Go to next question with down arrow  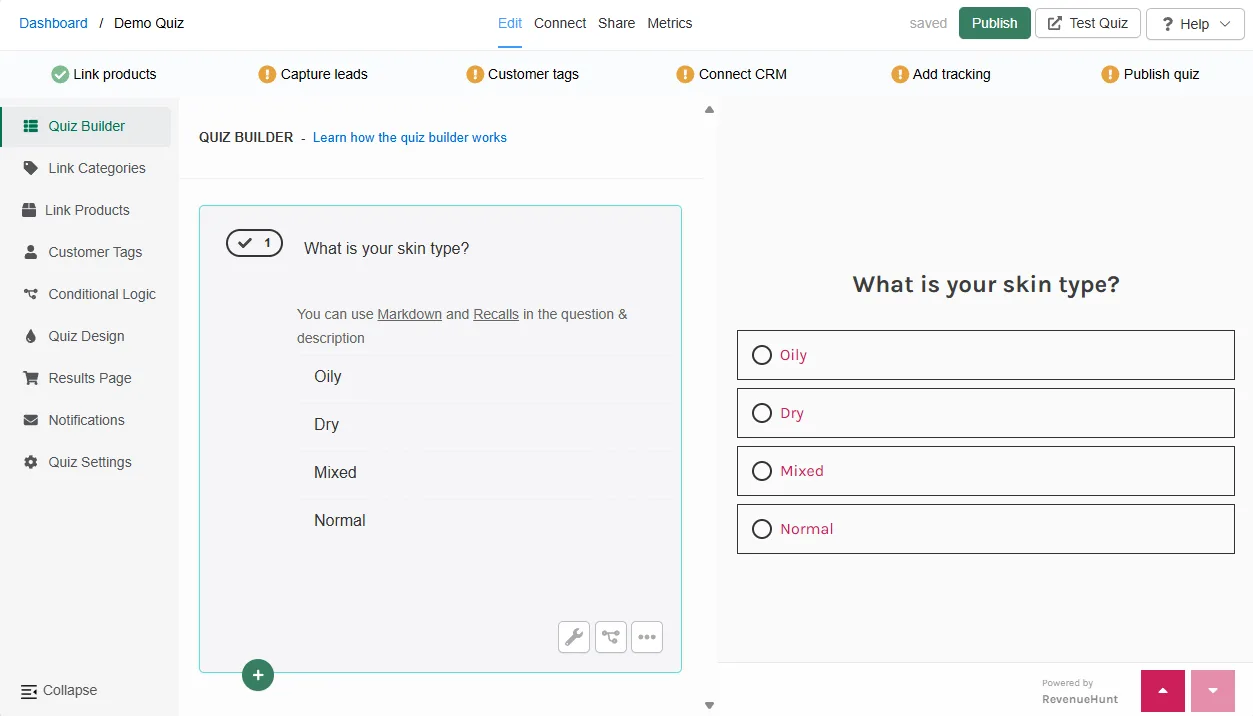pos(1213,691)
